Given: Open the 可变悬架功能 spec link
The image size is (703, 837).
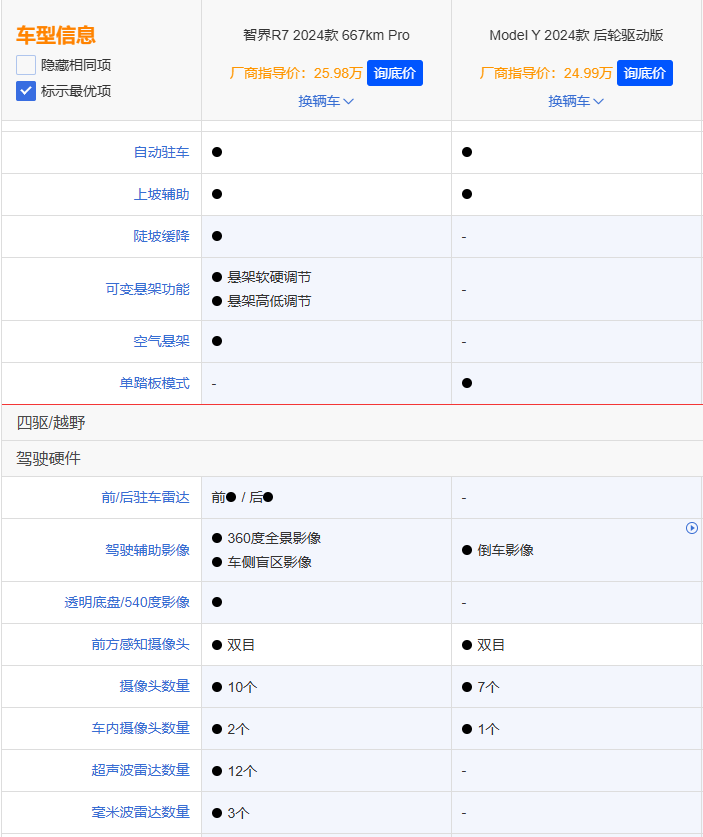Looking at the screenshot, I should (x=147, y=289).
